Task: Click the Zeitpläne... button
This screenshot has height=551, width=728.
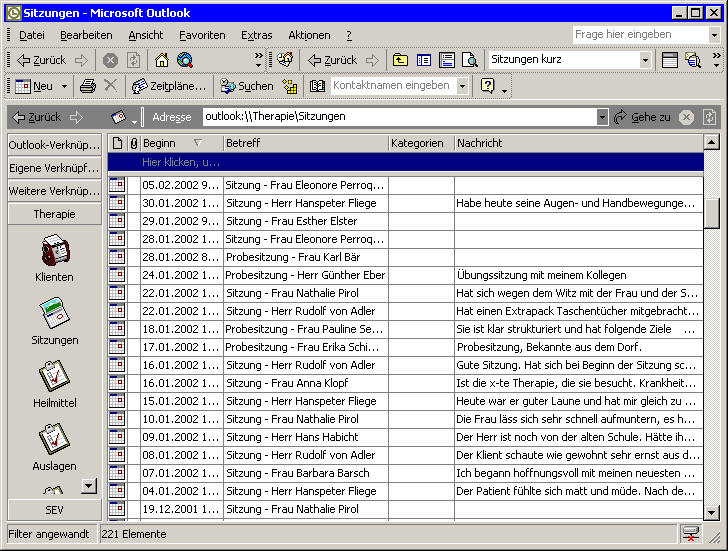Action: click(168, 86)
